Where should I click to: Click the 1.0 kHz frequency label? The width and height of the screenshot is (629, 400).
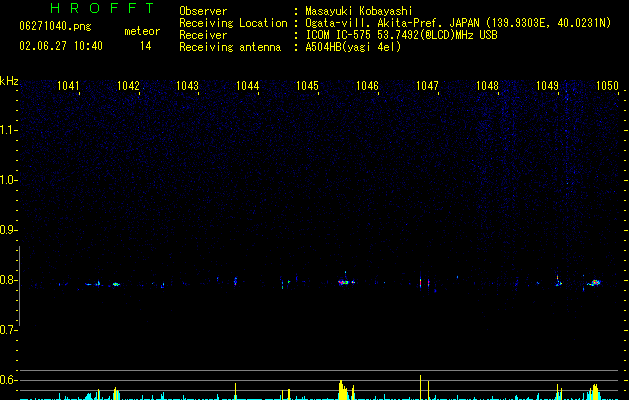[x=8, y=180]
